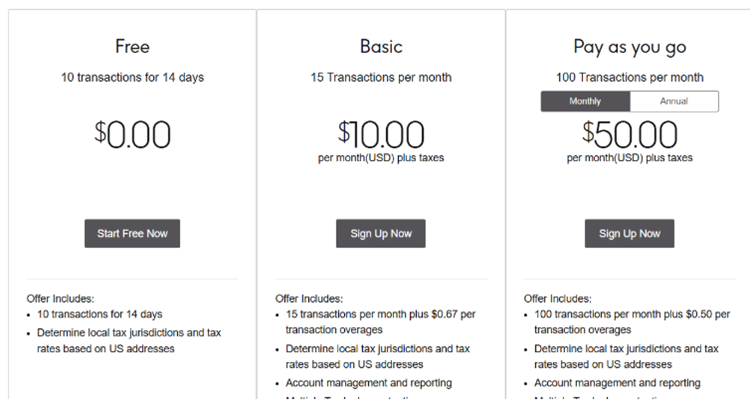The image size is (750, 405).
Task: Click 'Account management and reporting' in Basic plan
Action: (x=368, y=383)
